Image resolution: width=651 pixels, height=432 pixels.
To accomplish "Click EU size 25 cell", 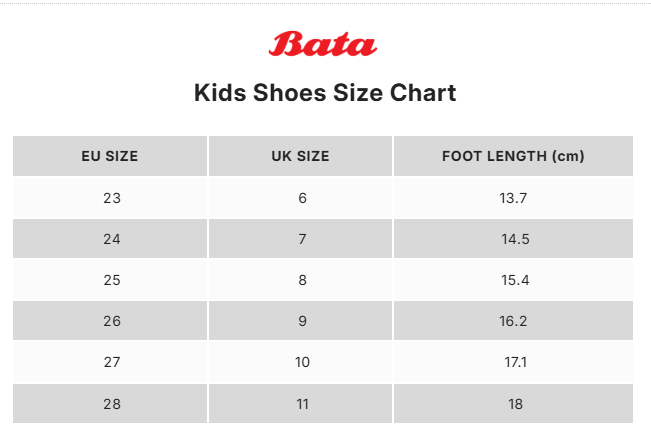I will click(111, 280).
